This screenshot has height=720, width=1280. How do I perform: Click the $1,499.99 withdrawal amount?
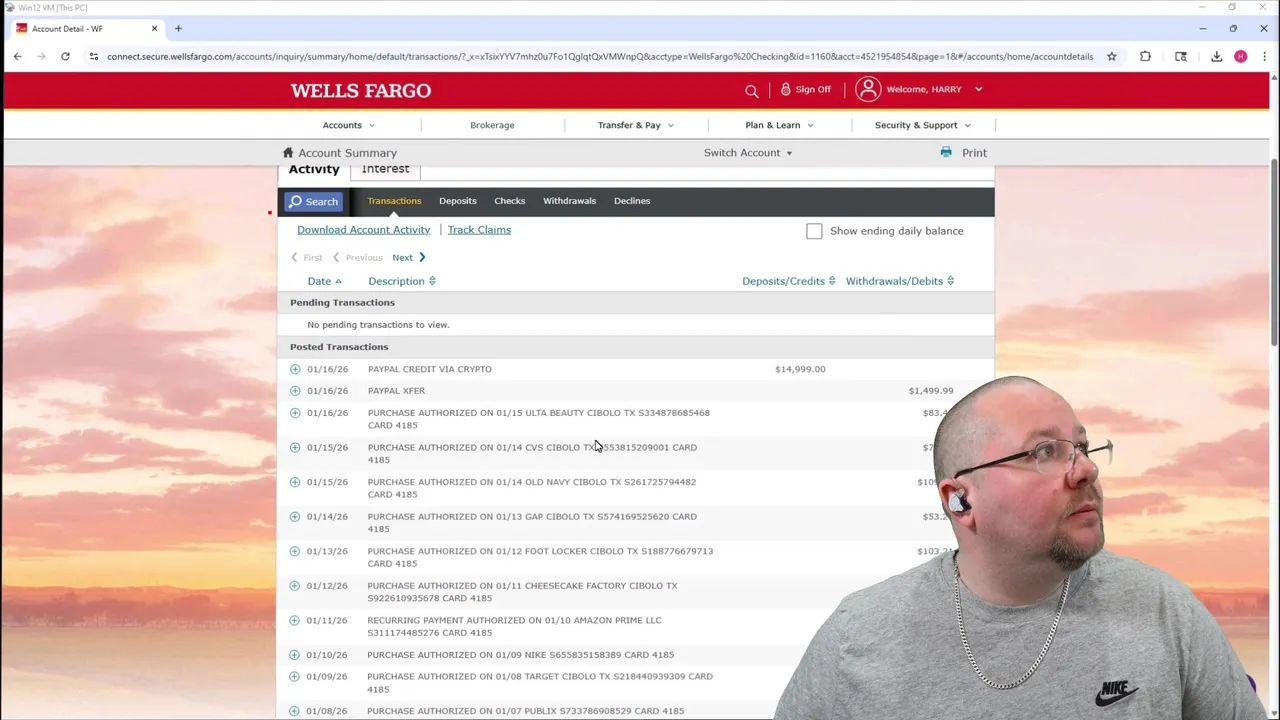(x=931, y=391)
